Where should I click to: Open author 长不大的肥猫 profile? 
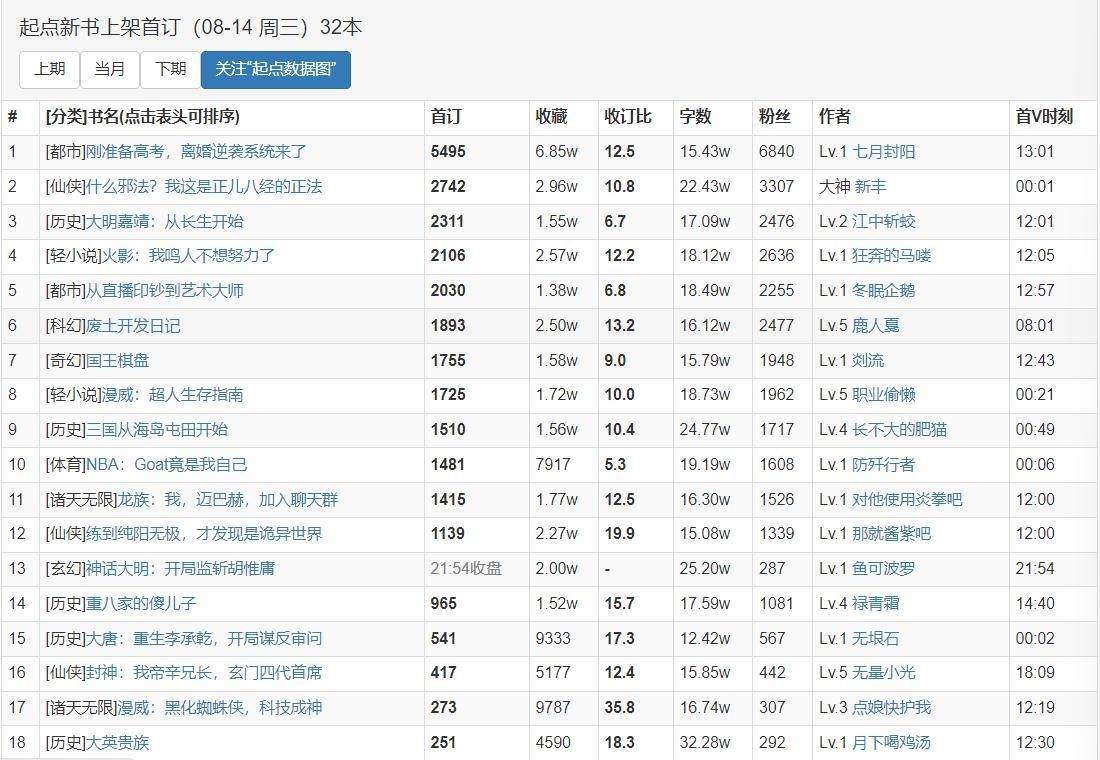899,430
